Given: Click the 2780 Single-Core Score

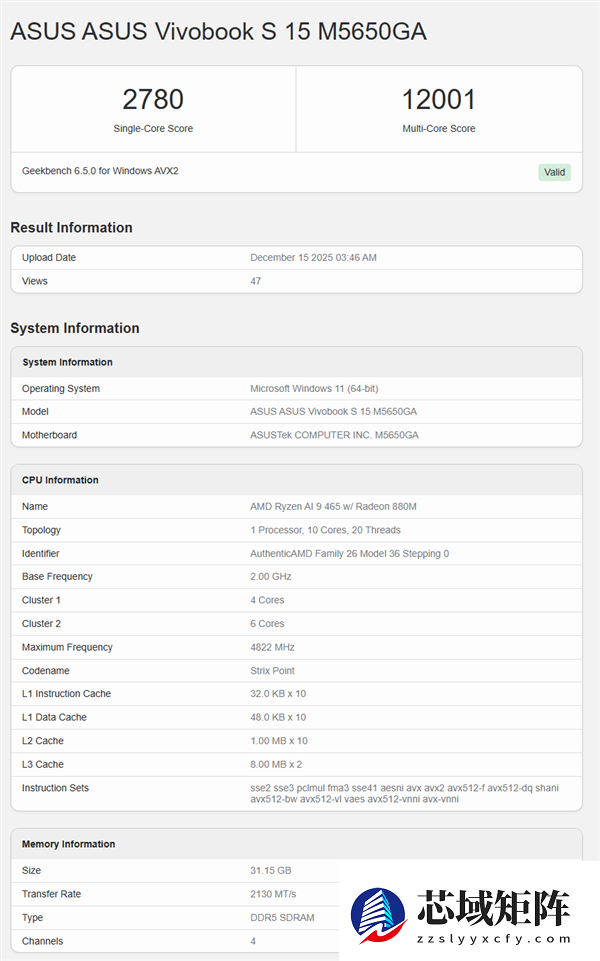Looking at the screenshot, I should pos(153,100).
